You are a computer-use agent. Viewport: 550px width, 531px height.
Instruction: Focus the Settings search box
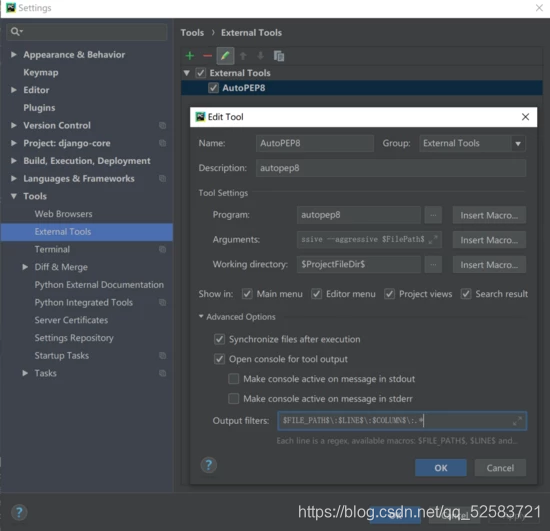click(x=87, y=32)
